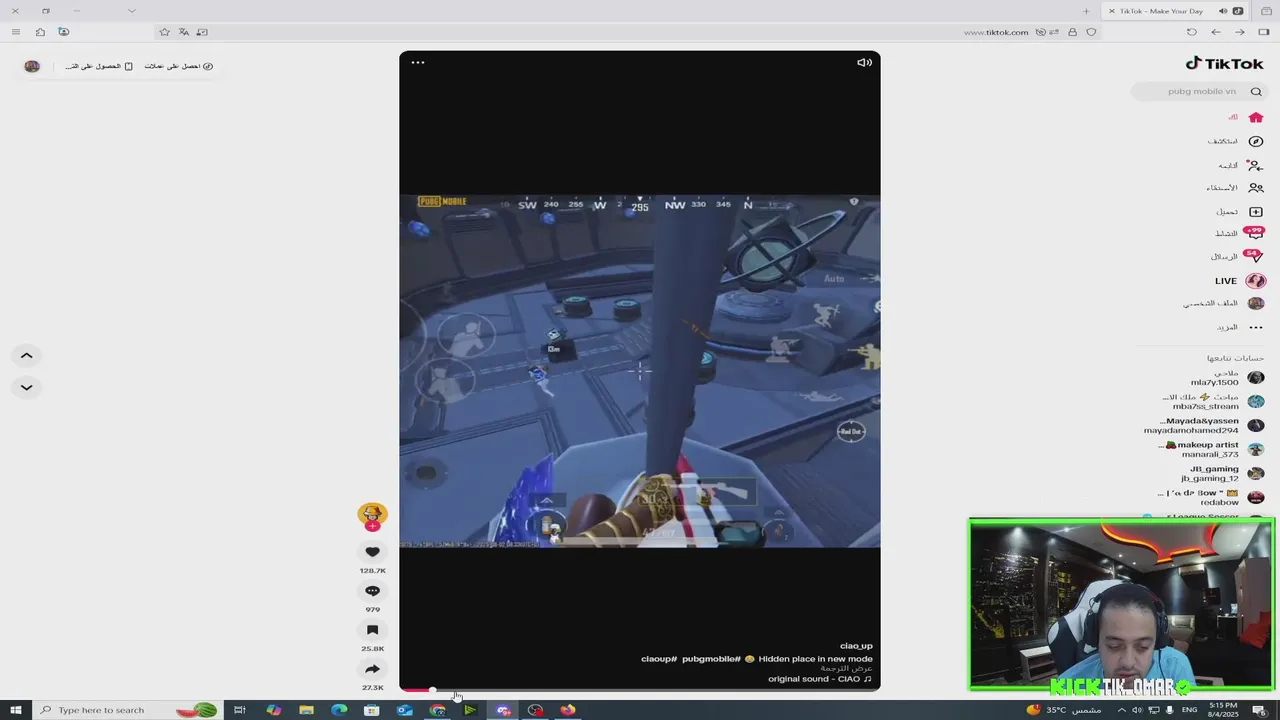
Task: Go to next video with down chevron
Action: pos(27,387)
